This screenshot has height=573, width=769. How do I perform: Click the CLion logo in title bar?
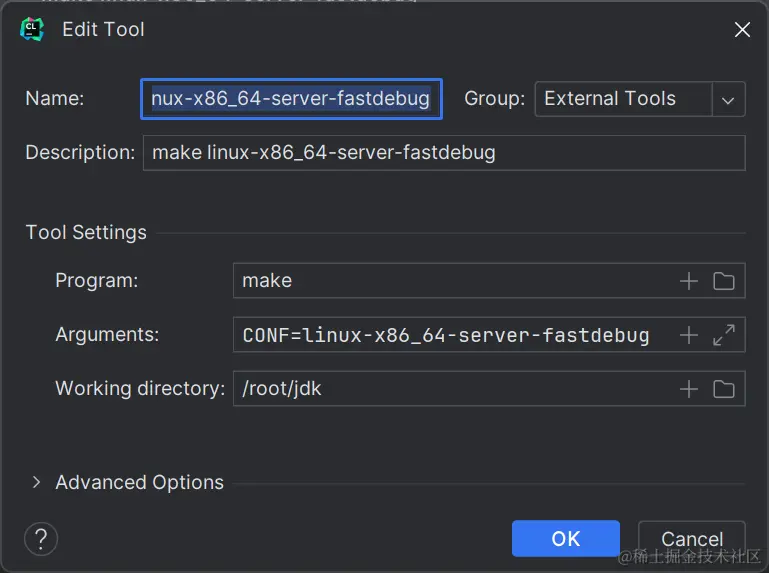point(32,29)
